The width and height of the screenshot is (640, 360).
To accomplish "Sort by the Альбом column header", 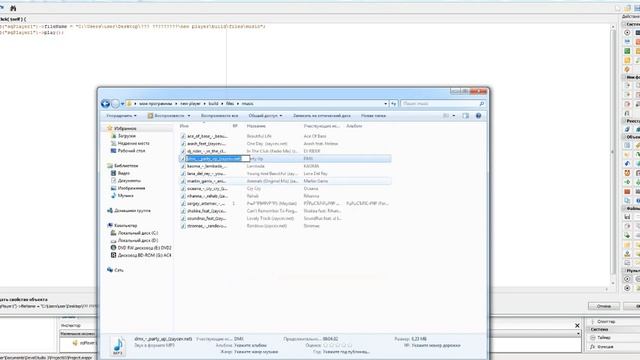I will click(354, 126).
